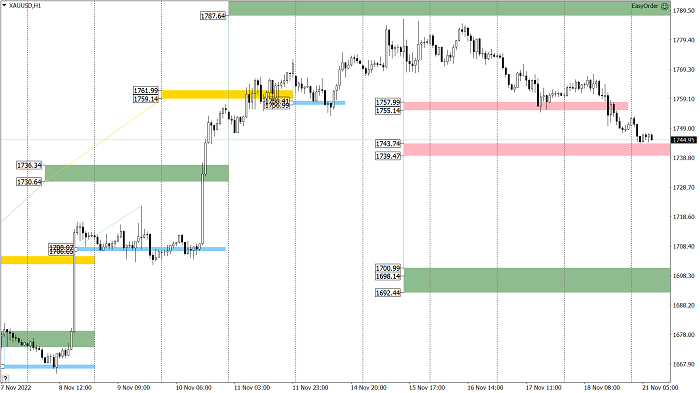Click the green zone at the 1678.00 level
The height and width of the screenshot is (393, 700).
click(48, 339)
